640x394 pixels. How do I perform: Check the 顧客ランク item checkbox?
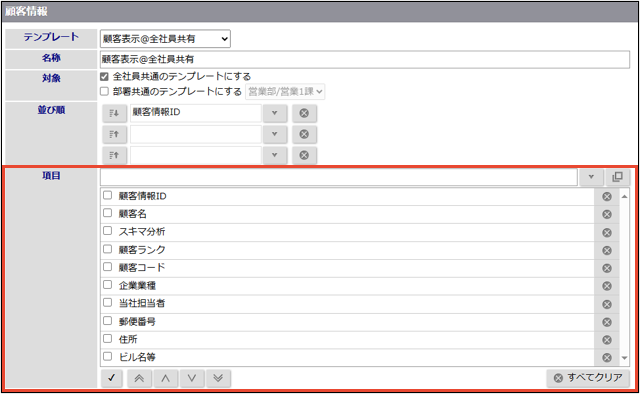pos(107,249)
